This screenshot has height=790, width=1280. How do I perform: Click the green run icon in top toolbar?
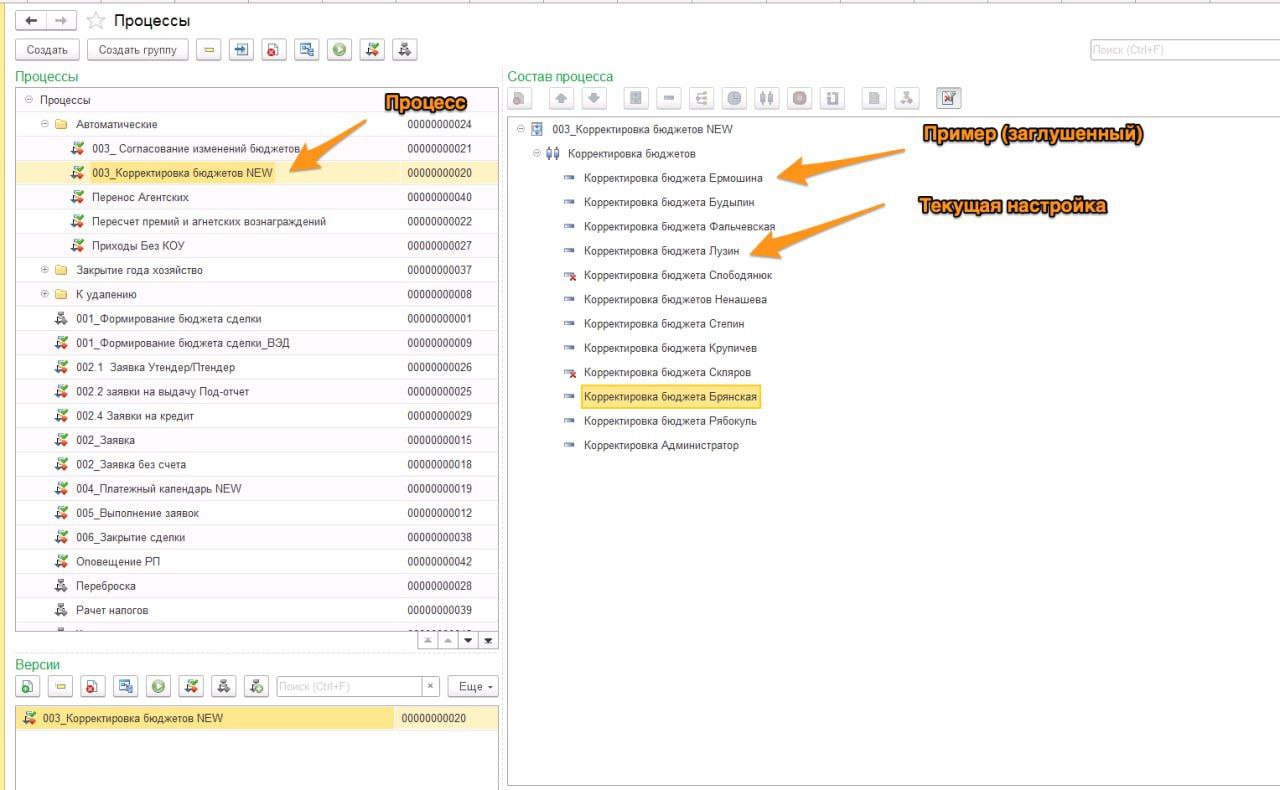tap(339, 50)
